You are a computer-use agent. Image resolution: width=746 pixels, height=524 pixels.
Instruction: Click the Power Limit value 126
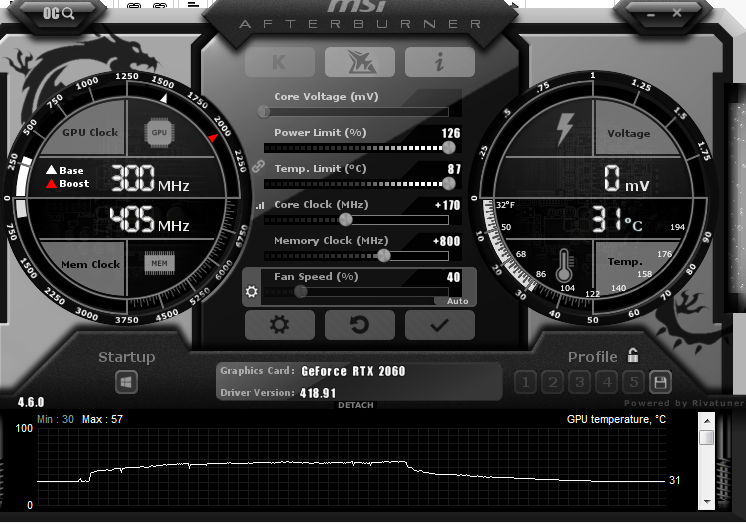tap(451, 133)
